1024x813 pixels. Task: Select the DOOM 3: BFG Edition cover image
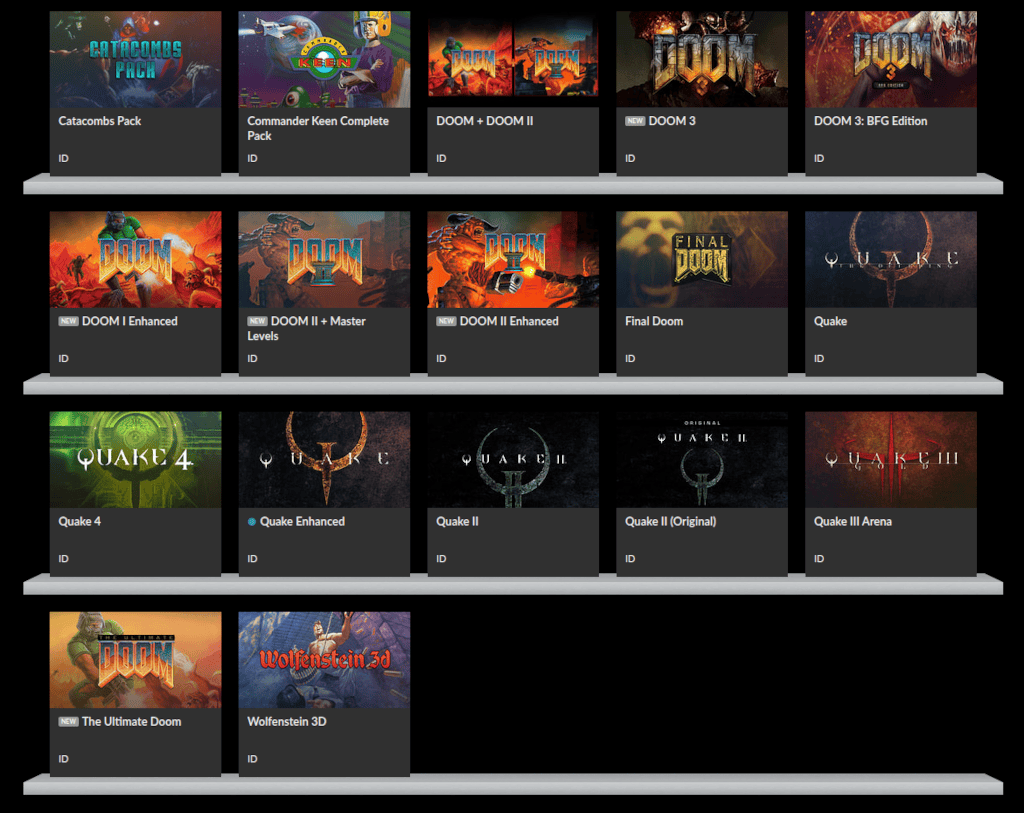pos(891,59)
